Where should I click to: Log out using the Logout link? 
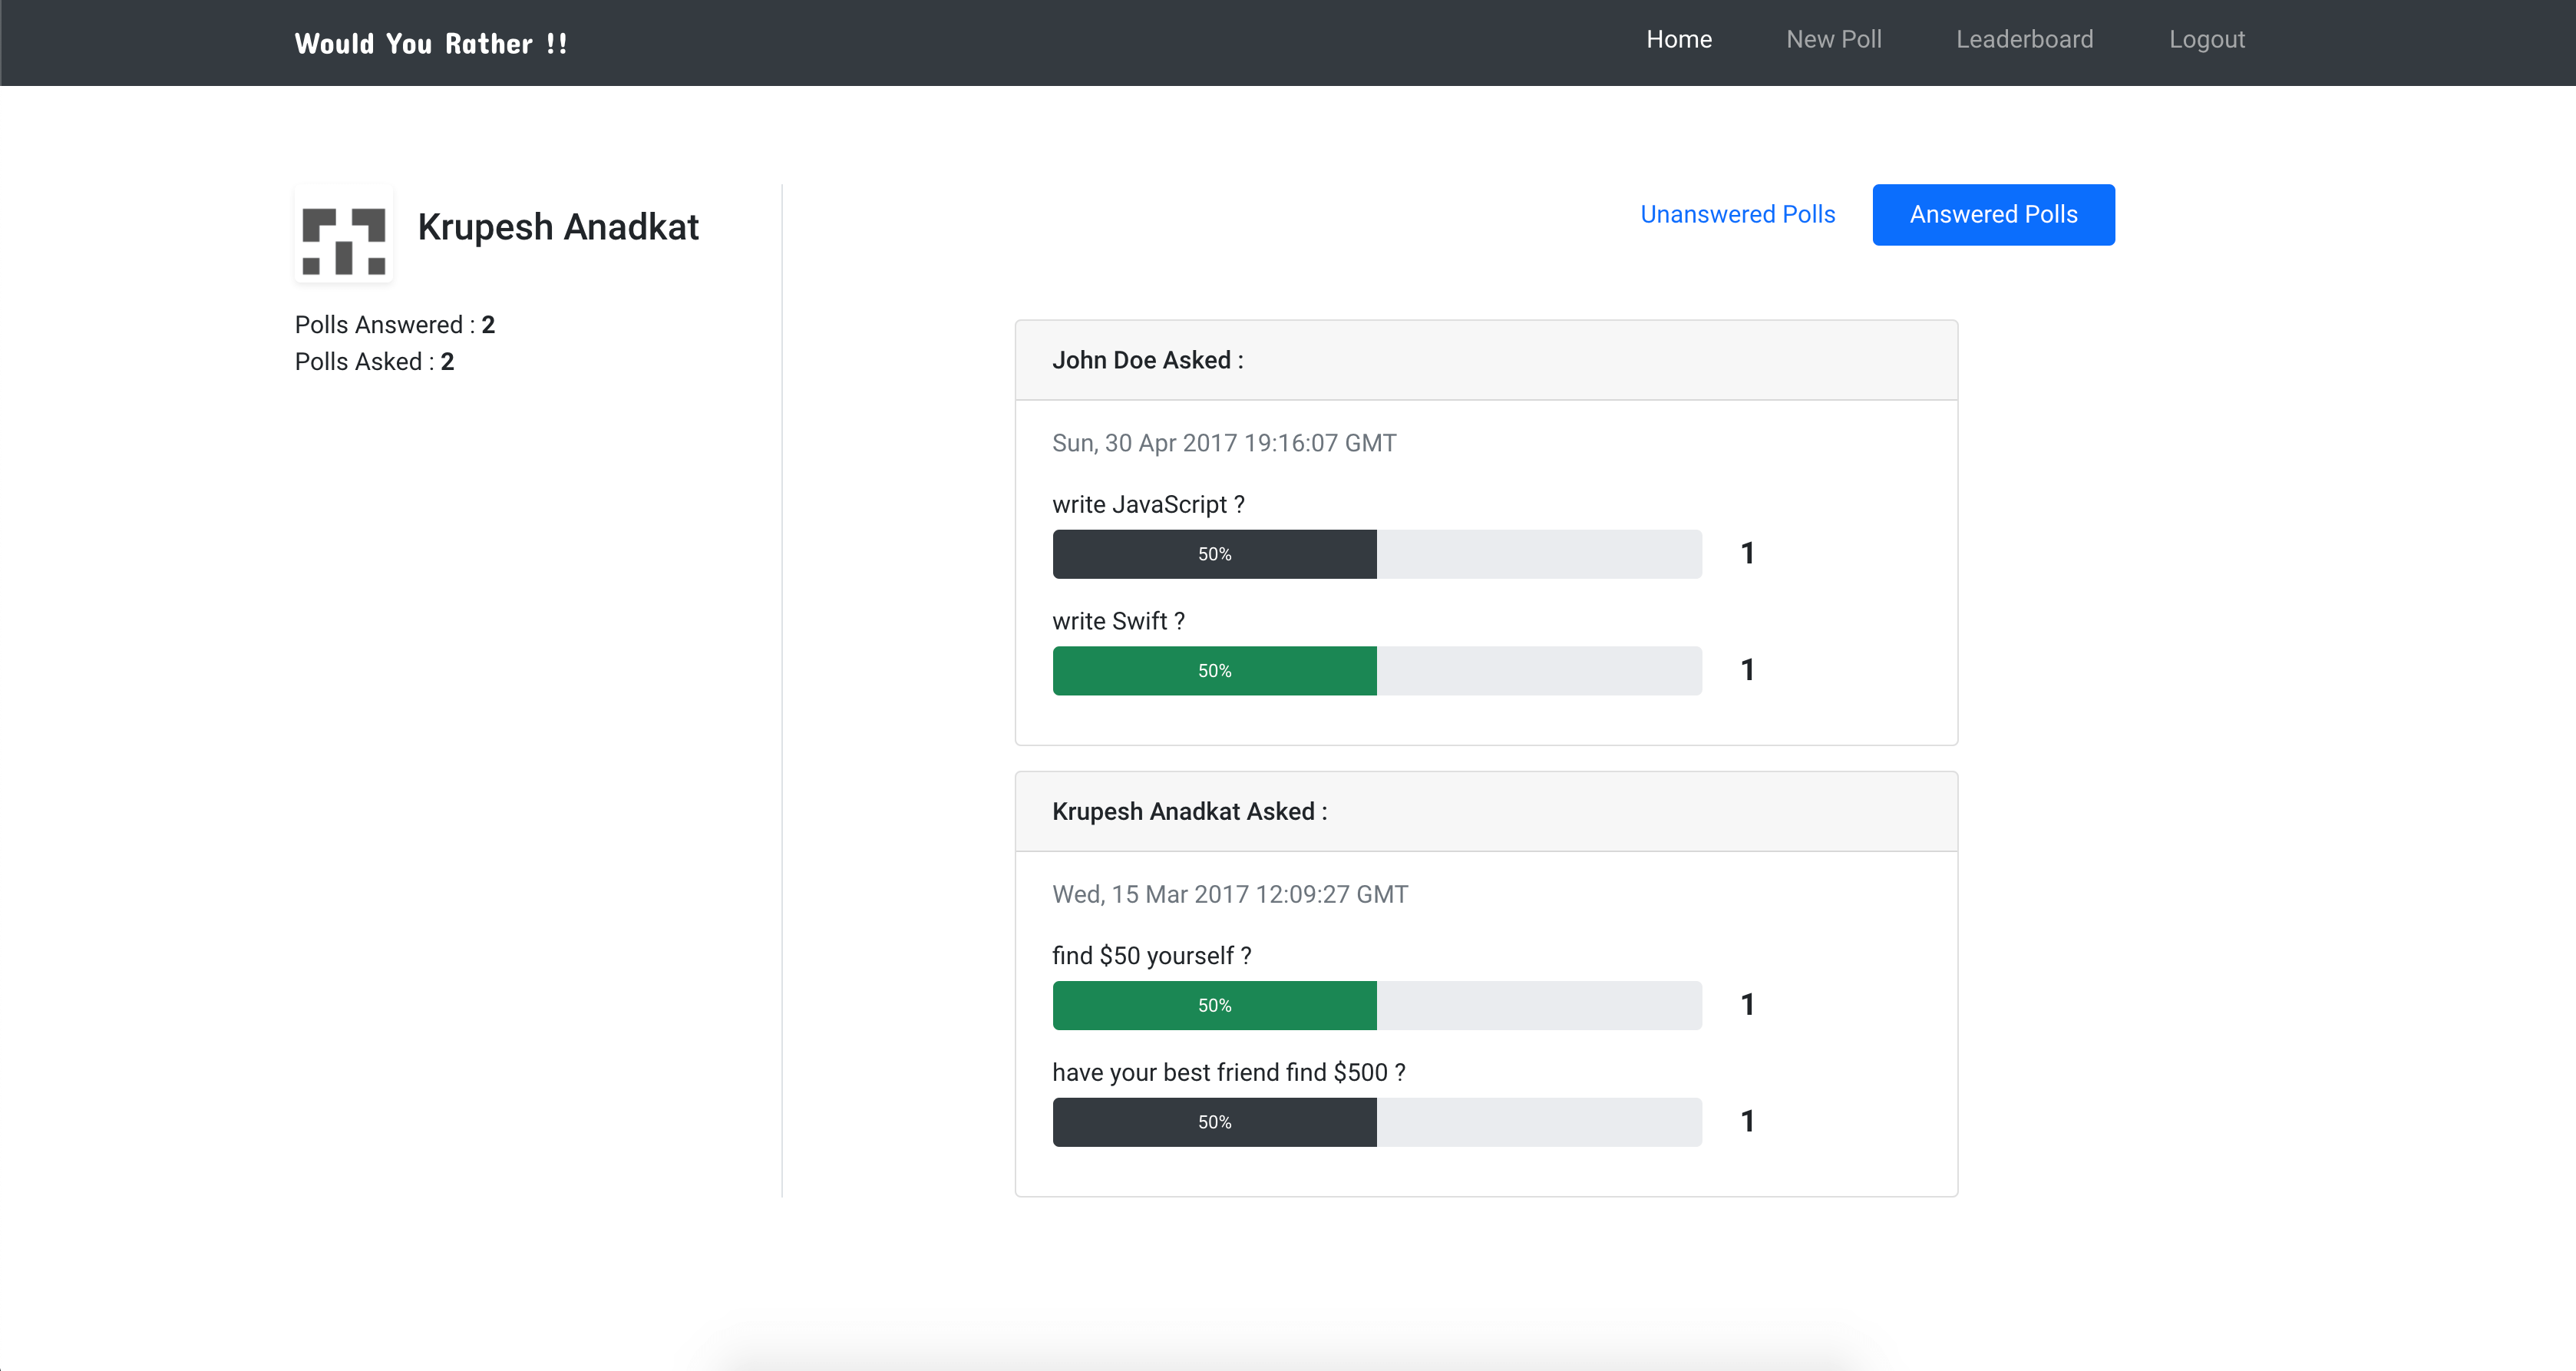tap(2206, 40)
